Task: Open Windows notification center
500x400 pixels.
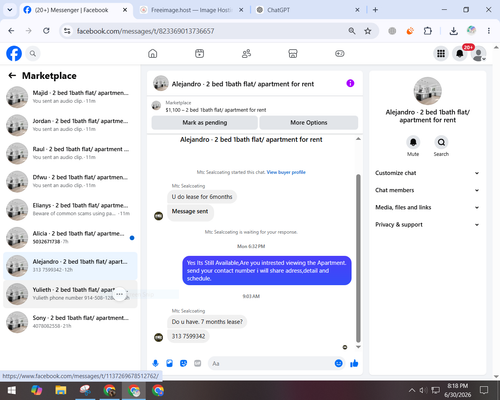Action: click(x=484, y=390)
